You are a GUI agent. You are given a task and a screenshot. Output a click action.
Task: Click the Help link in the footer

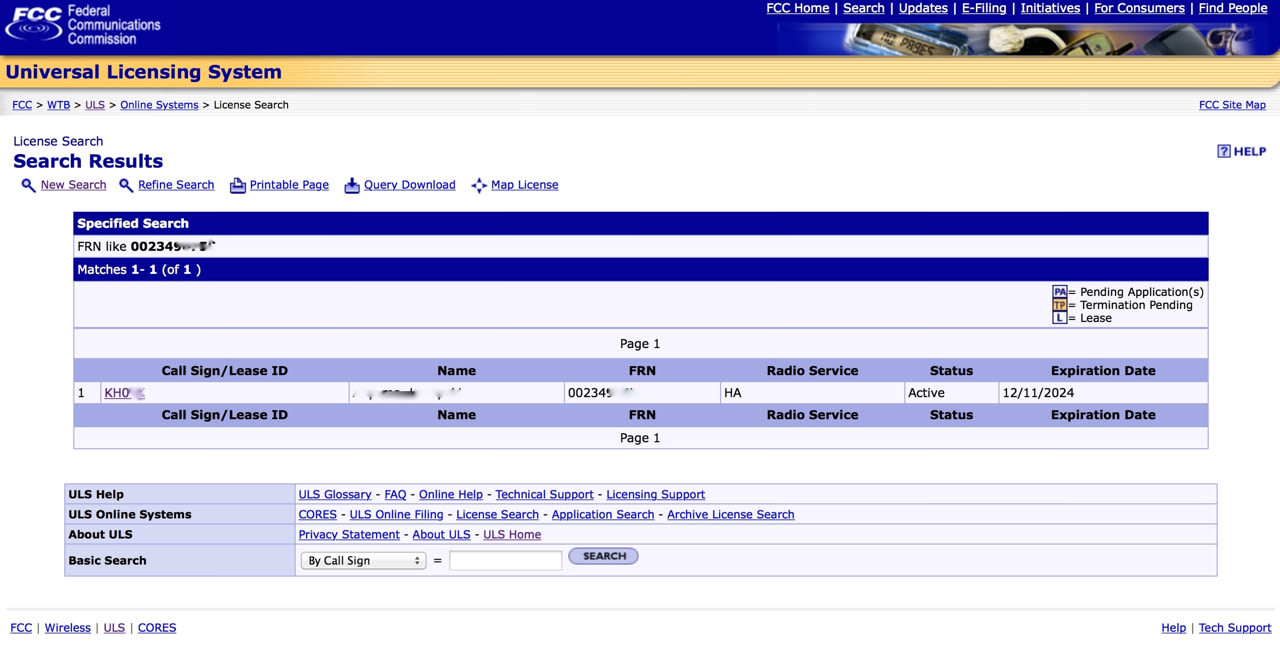point(1173,628)
